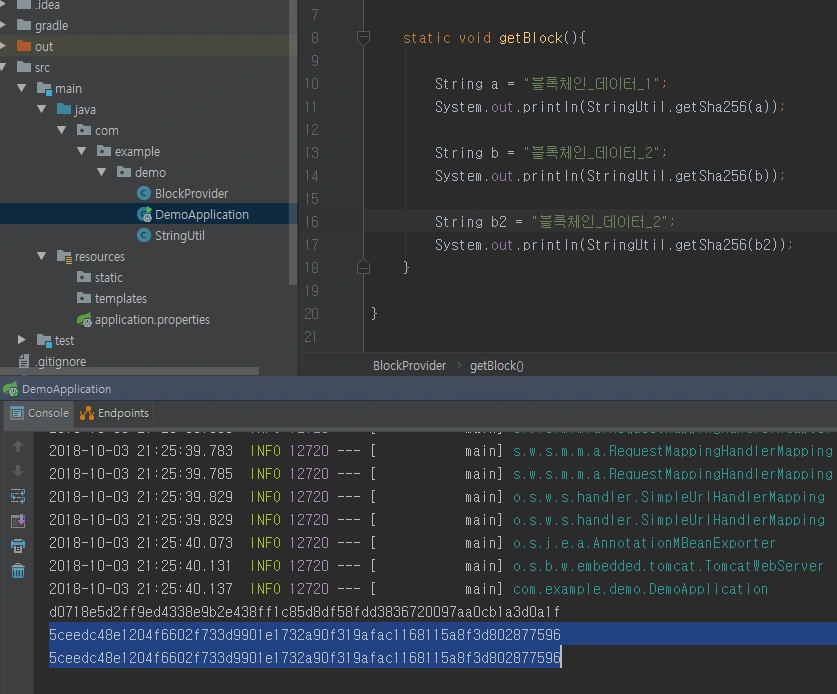This screenshot has width=837, height=694.
Task: Click the down stack trace arrow
Action: [x=18, y=471]
